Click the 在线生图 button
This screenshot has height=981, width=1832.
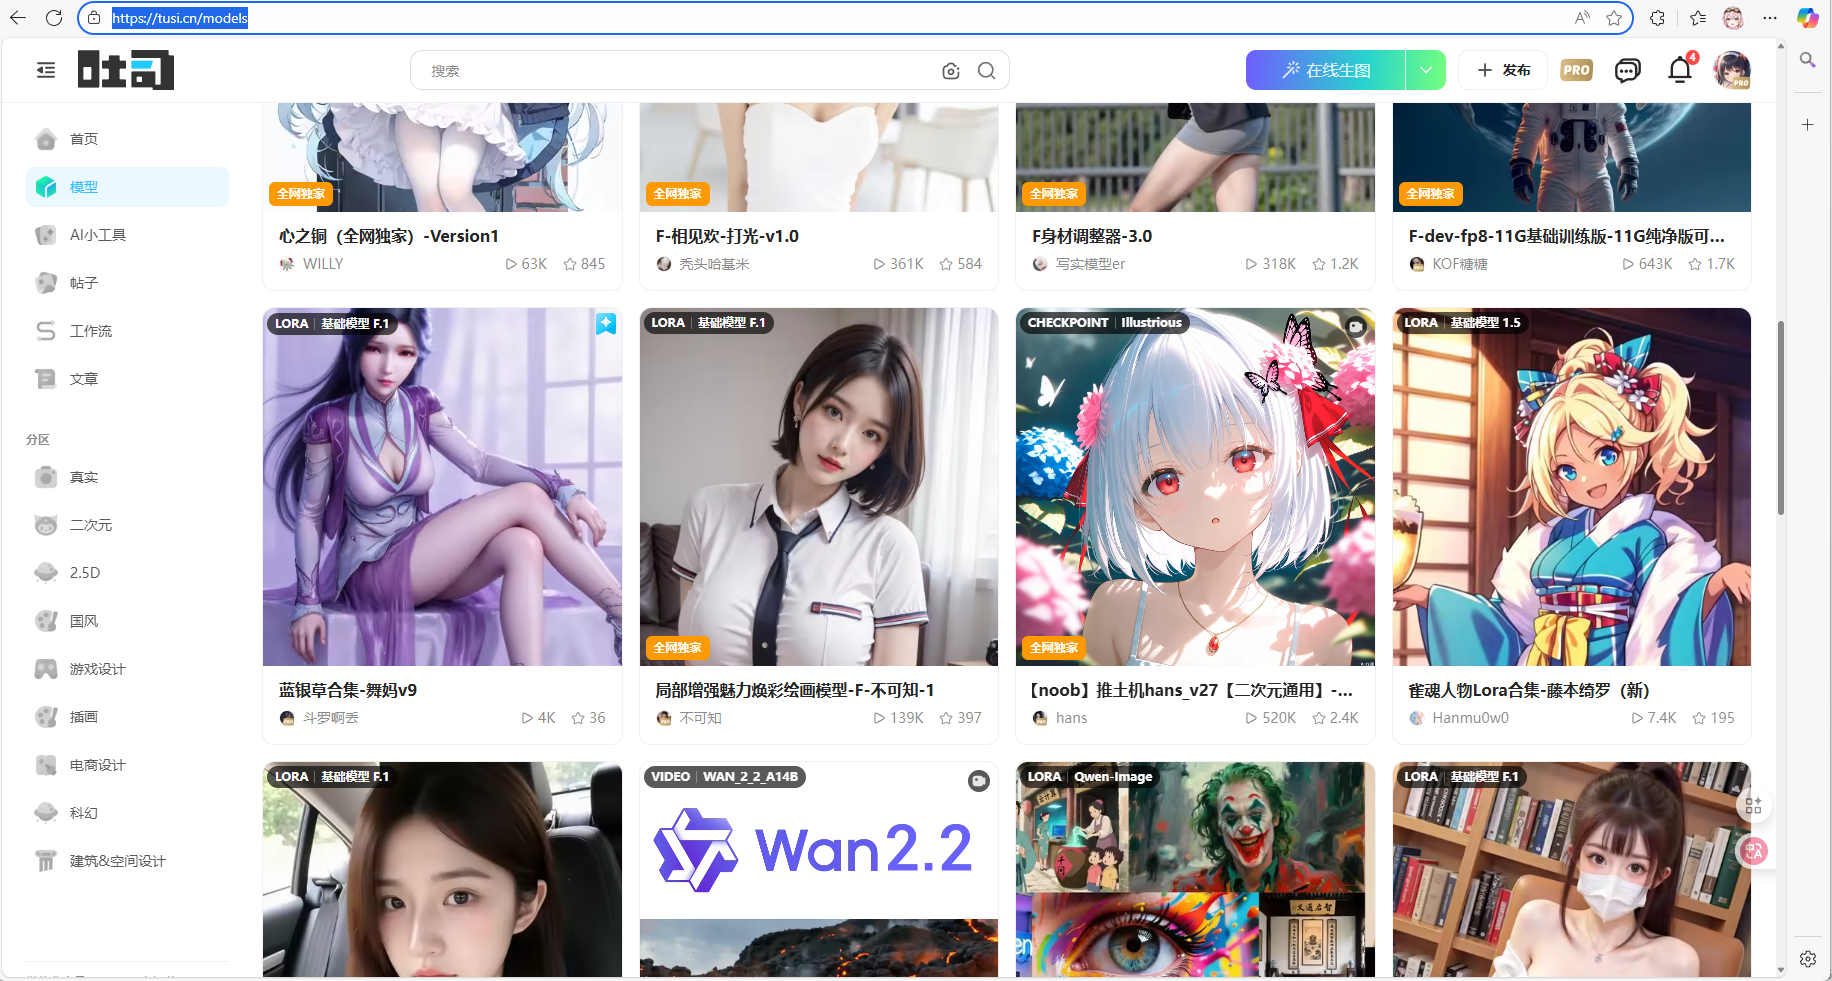[1325, 70]
